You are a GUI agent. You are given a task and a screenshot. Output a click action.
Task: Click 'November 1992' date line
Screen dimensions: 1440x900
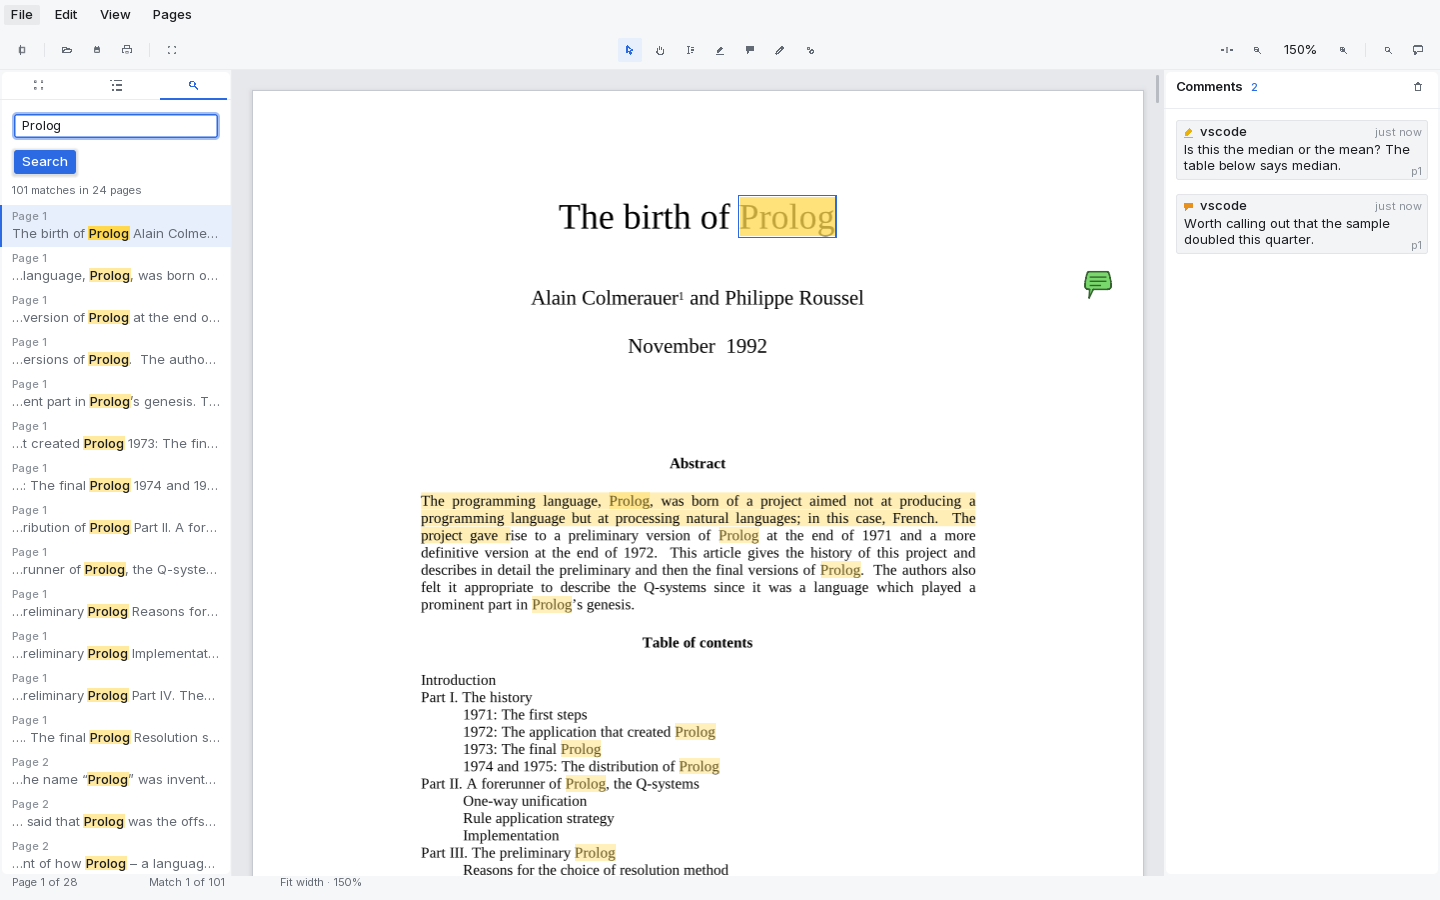pos(698,346)
